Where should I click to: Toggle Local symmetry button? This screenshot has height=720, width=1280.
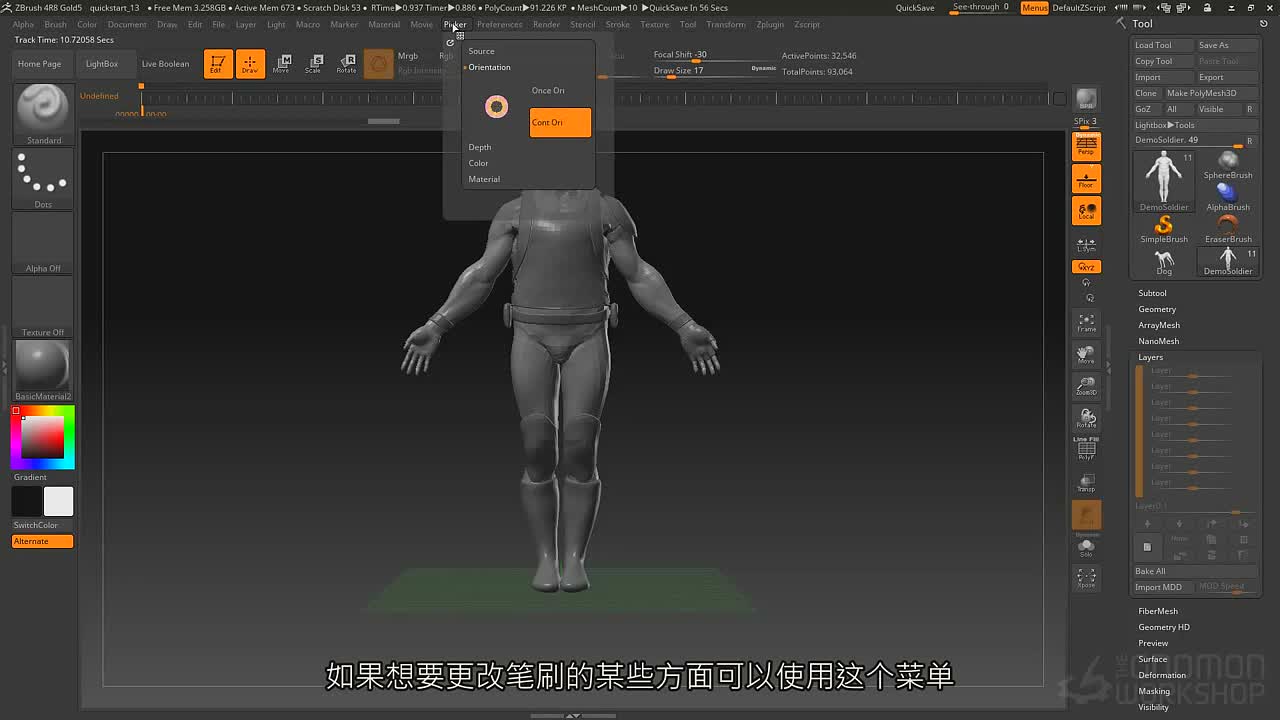point(1086,211)
